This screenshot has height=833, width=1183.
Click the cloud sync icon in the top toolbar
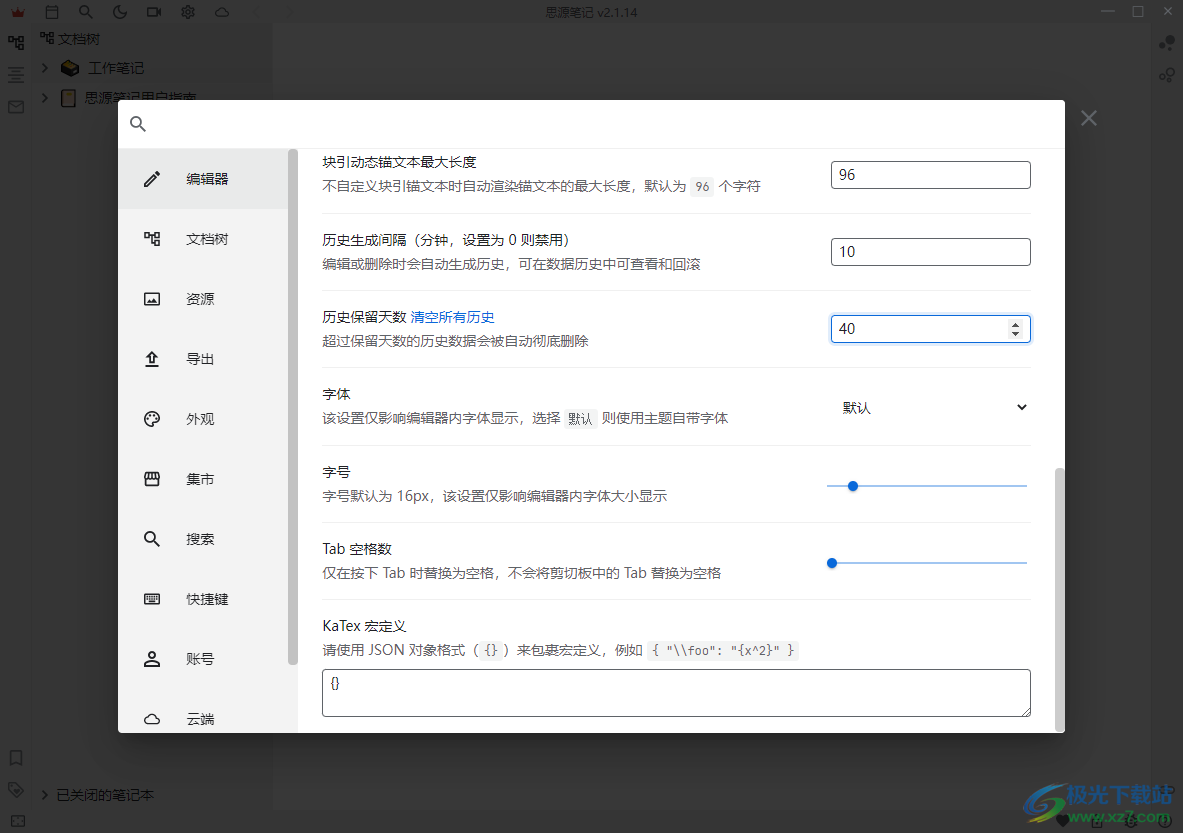(222, 12)
